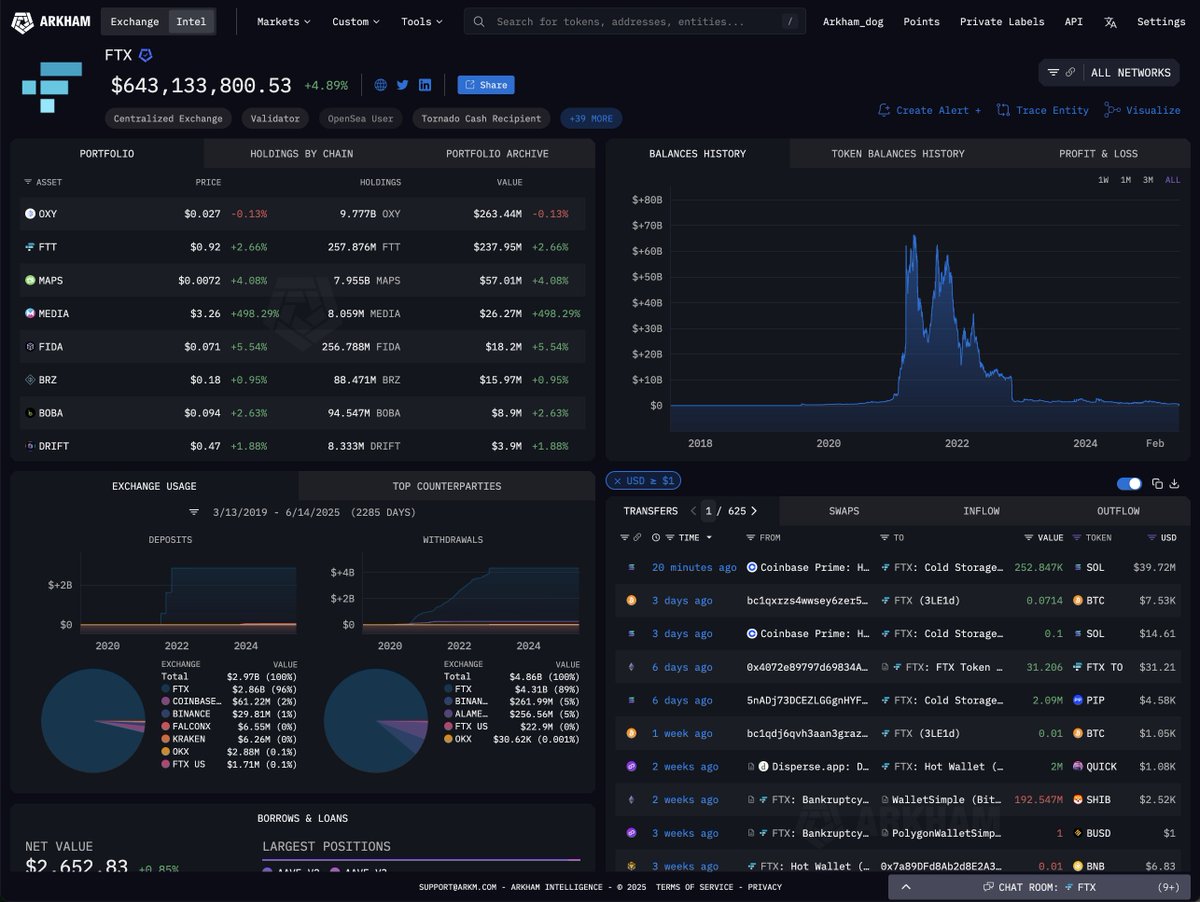1200x902 pixels.
Task: Click the FIDA token icon in portfolio
Action: (x=30, y=346)
